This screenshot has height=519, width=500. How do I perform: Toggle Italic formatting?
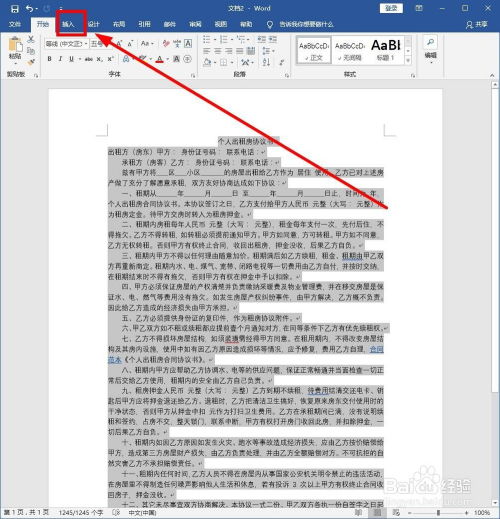(60, 59)
